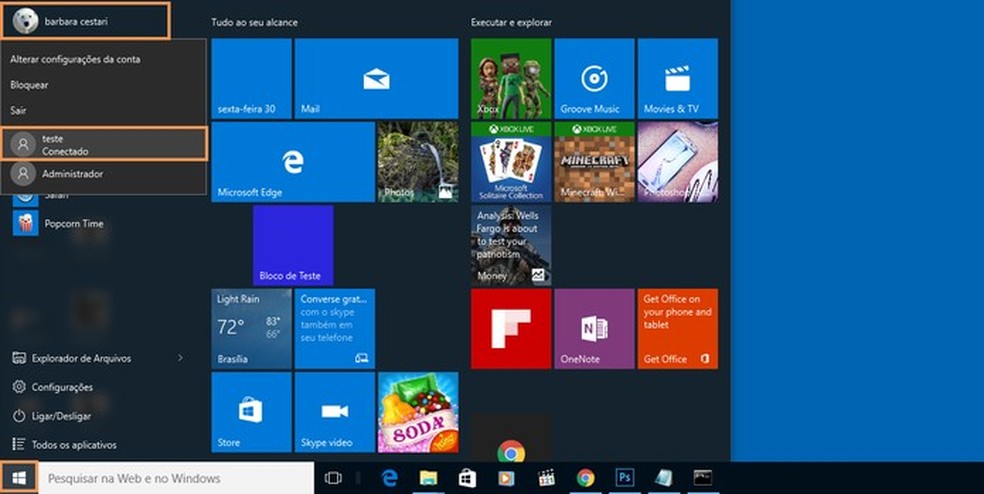Click the 'Executar e explorar' group title
The image size is (984, 494).
tap(511, 22)
